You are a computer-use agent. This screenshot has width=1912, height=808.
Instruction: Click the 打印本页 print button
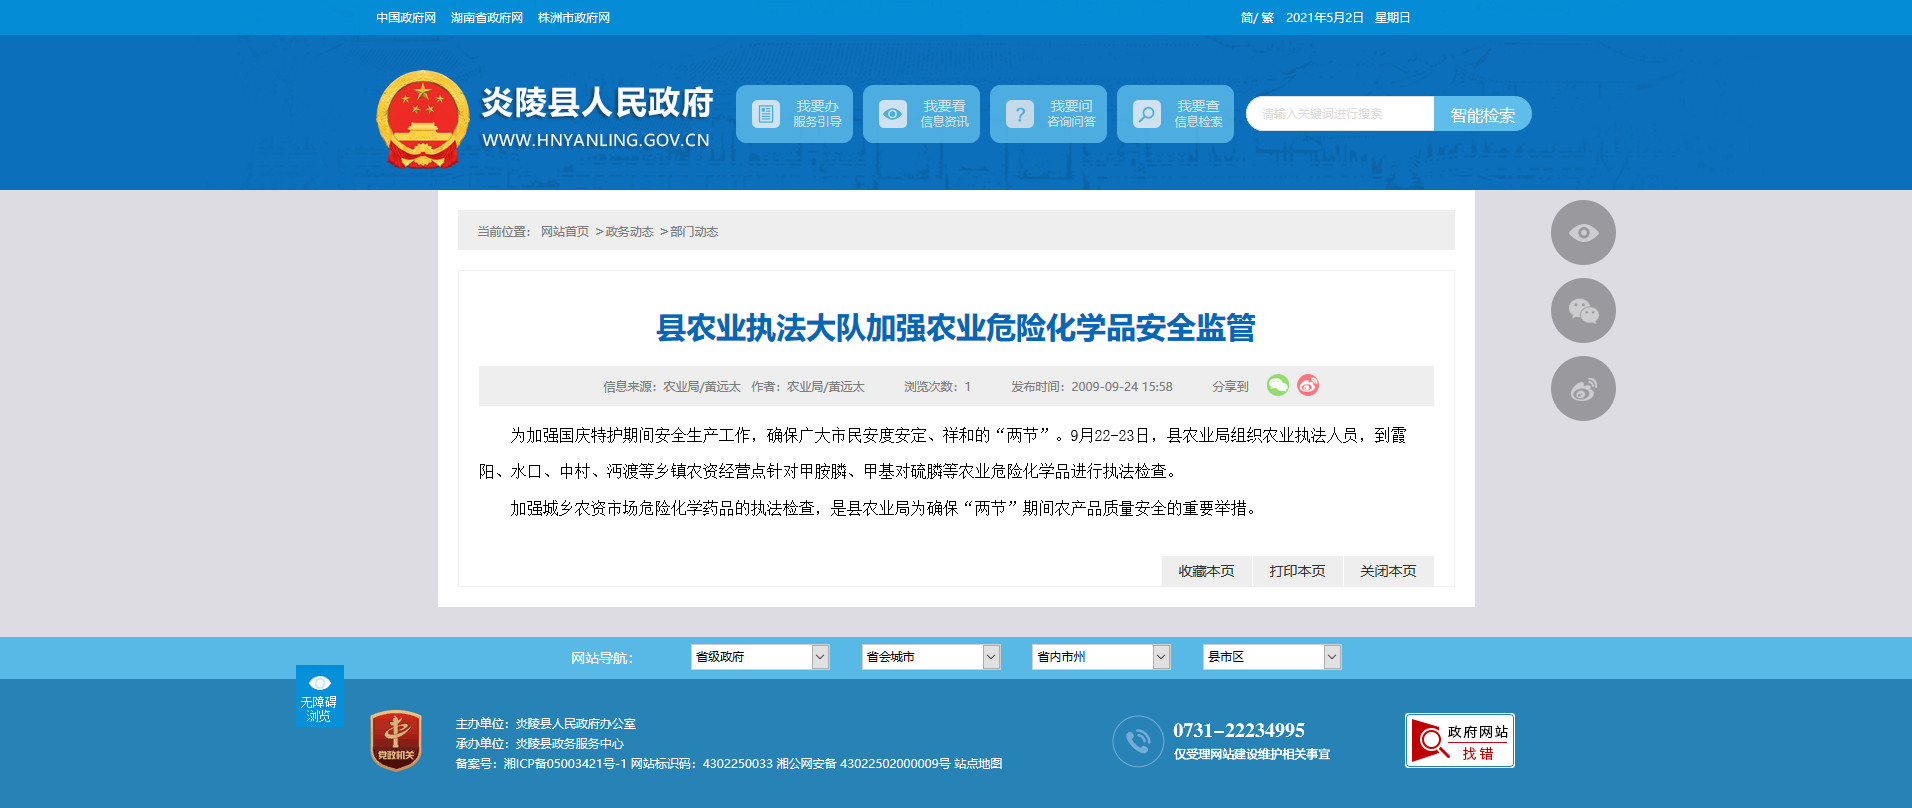[x=1297, y=571]
